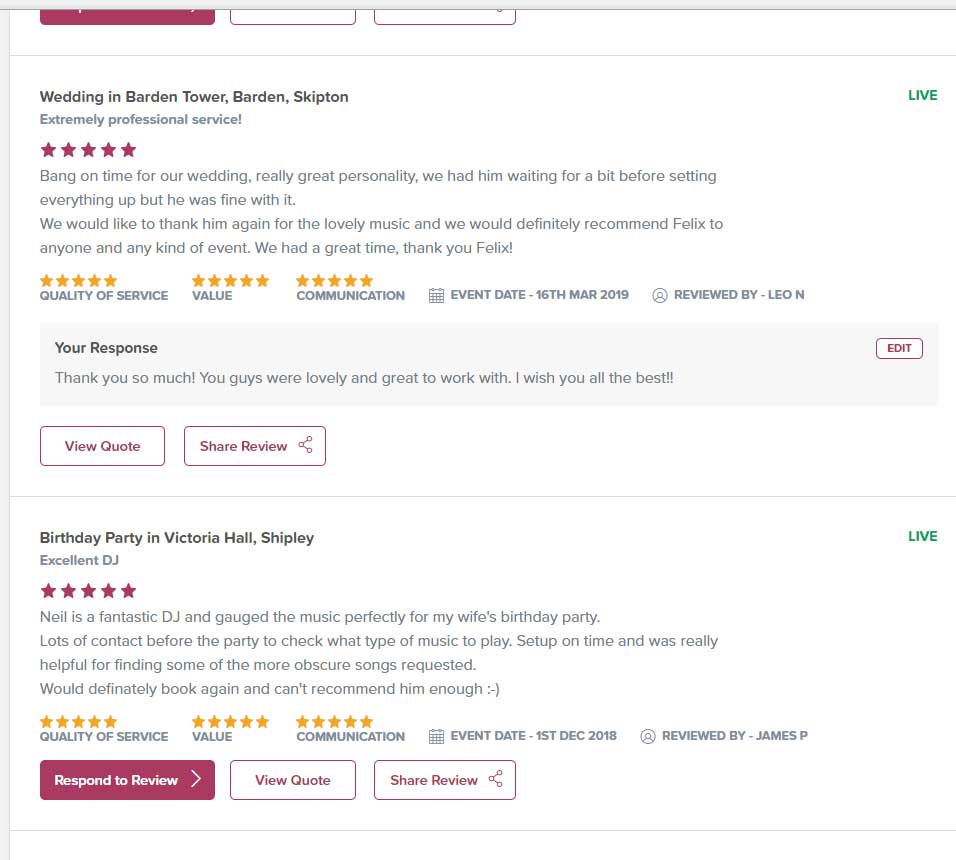This screenshot has height=860, width=956.
Task: Click share icon on Victoria Hall review
Action: tap(495, 780)
